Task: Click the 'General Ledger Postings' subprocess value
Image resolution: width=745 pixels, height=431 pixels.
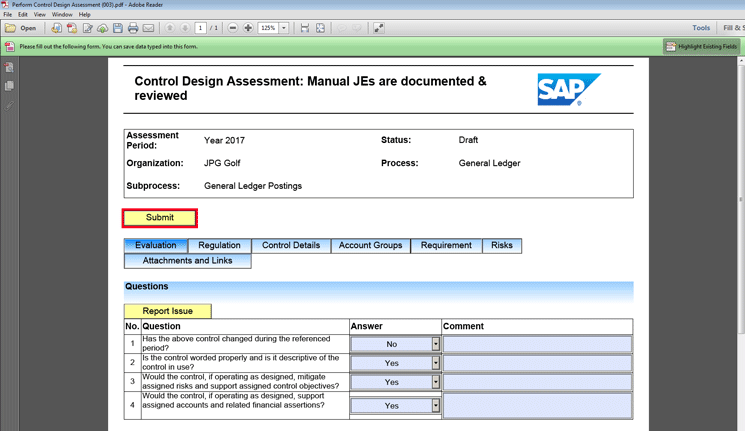Action: pyautogui.click(x=253, y=186)
